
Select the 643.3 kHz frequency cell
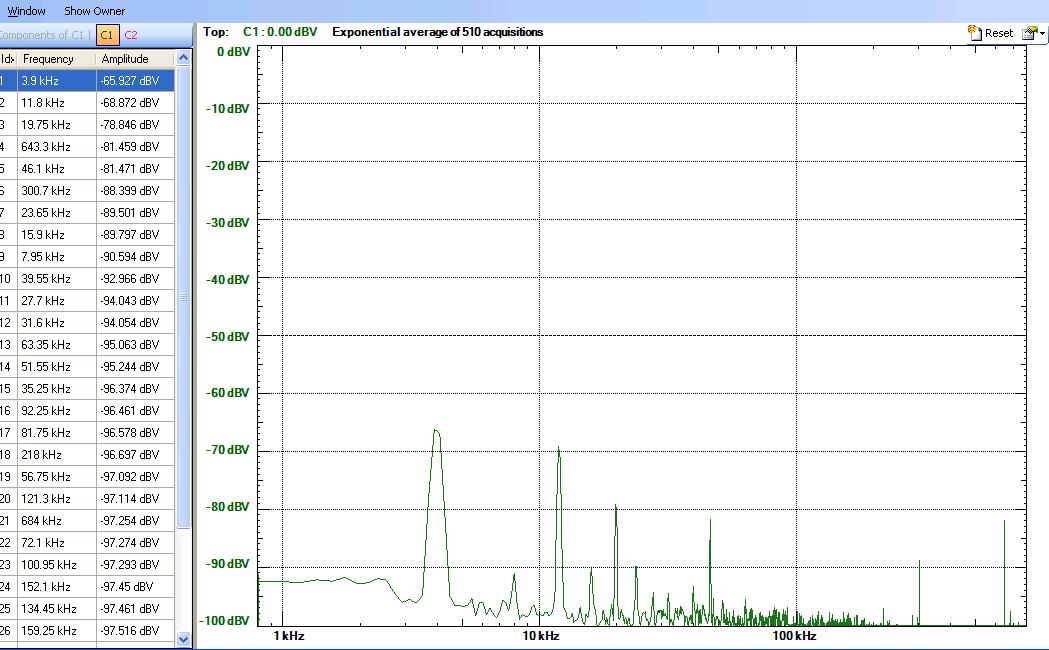click(57, 146)
